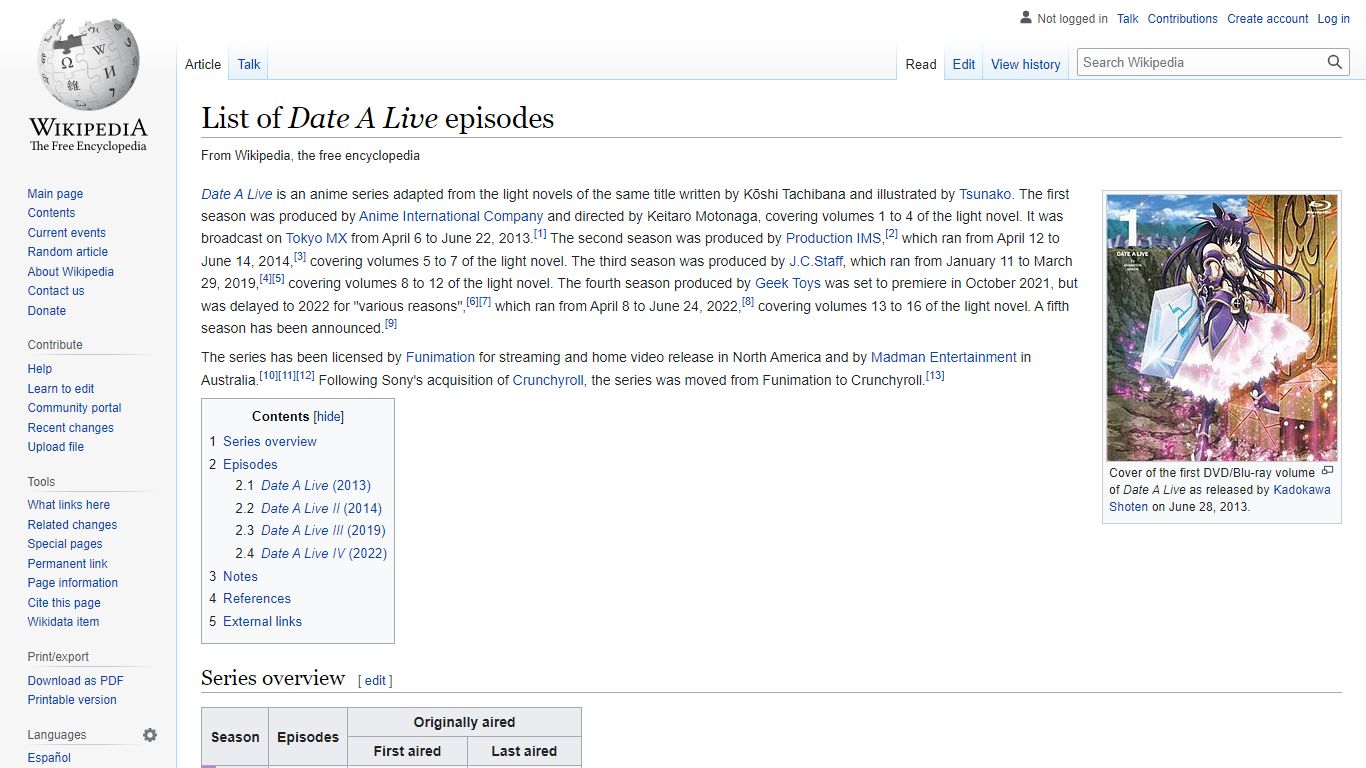The height and width of the screenshot is (768, 1366).
Task: Switch to the Talk tab
Action: click(249, 64)
